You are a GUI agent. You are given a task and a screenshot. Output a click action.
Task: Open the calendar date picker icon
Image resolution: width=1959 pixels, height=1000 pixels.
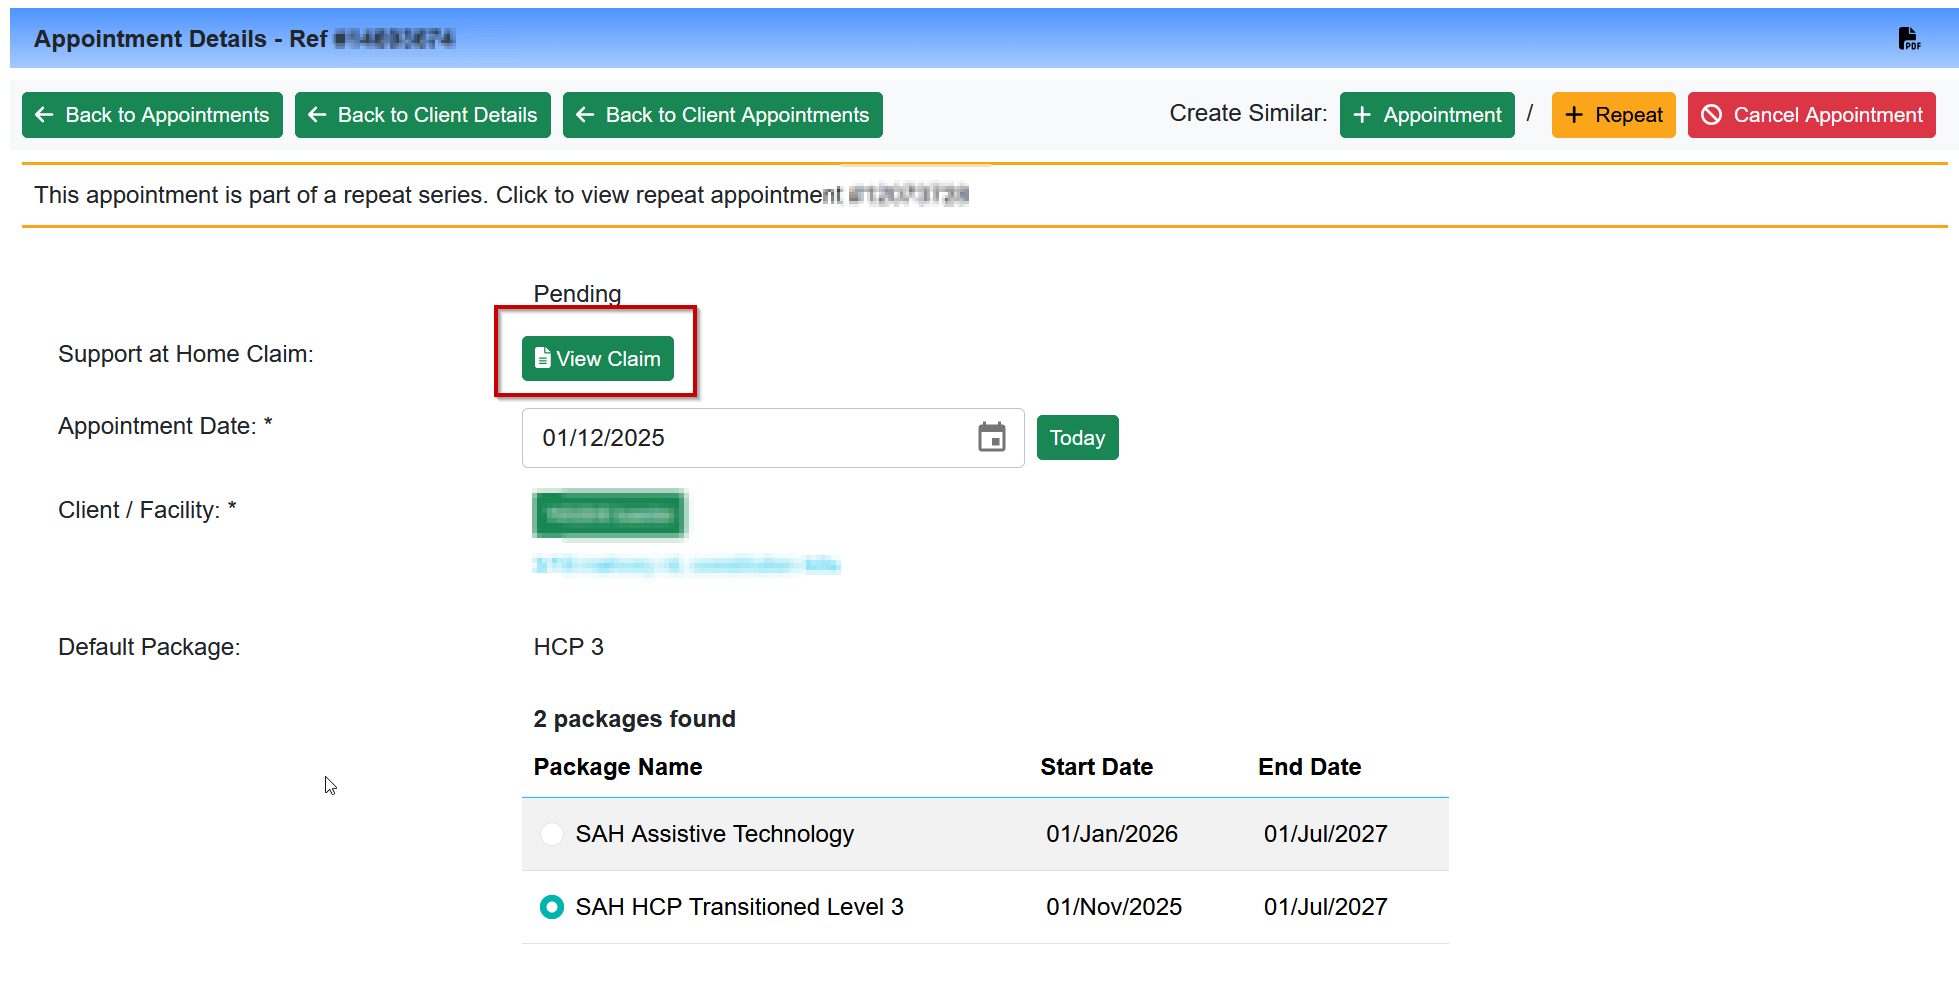coord(991,437)
